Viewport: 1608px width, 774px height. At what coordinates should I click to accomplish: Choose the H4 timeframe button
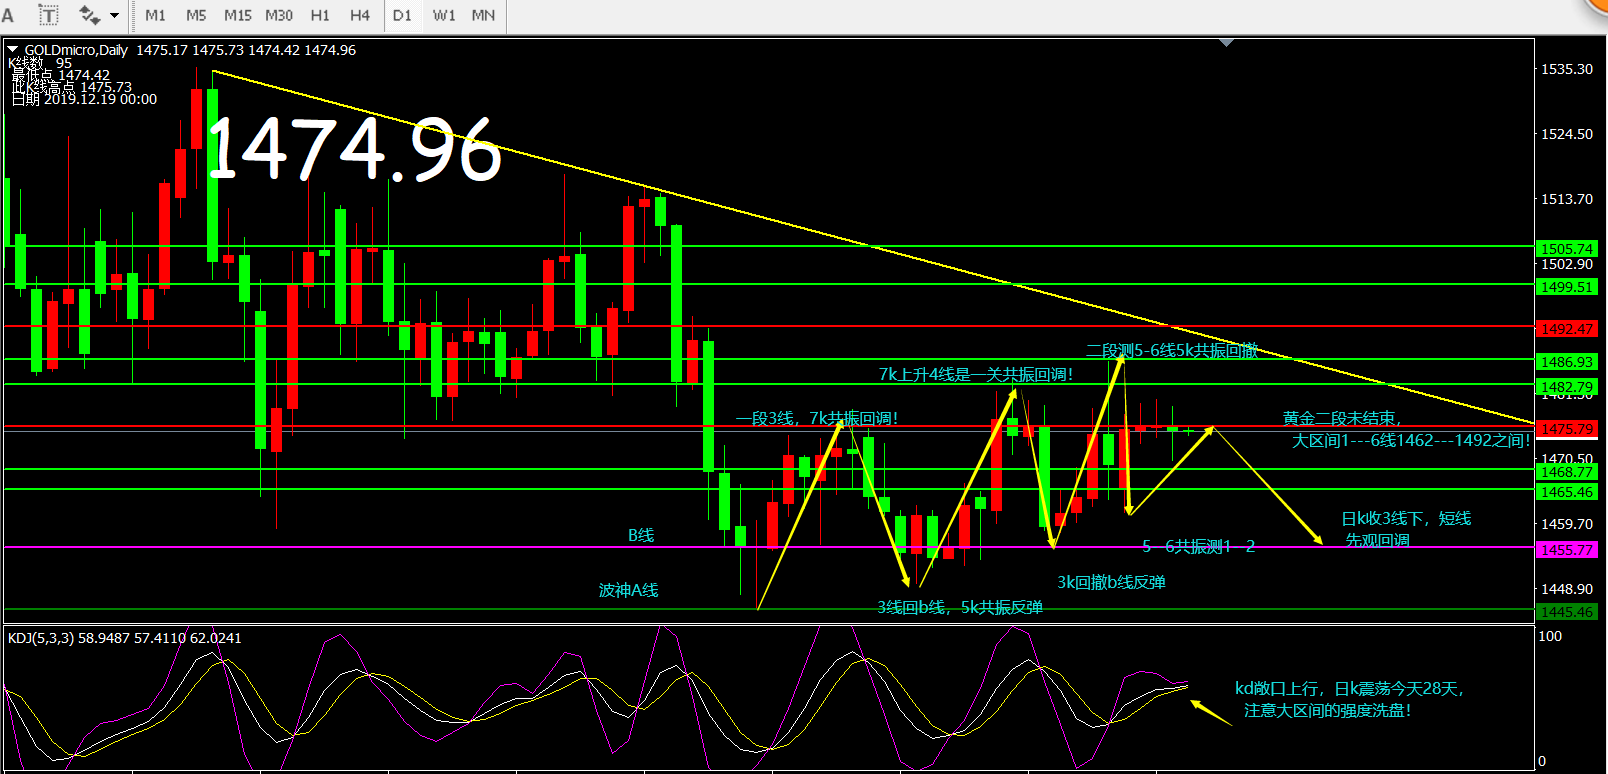click(x=360, y=15)
